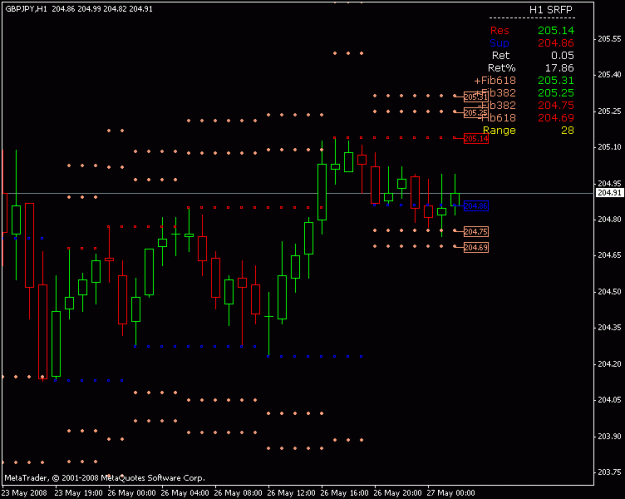Click the blue Sup label
The height and width of the screenshot is (499, 625).
point(499,43)
